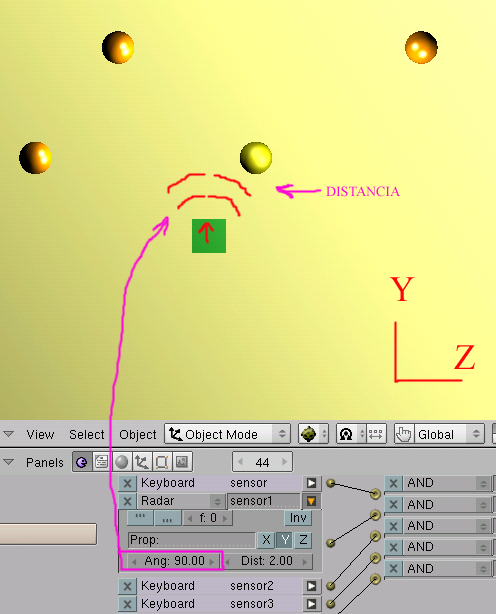Set radar axis to Y
Image resolution: width=496 pixels, height=614 pixels.
[285, 540]
